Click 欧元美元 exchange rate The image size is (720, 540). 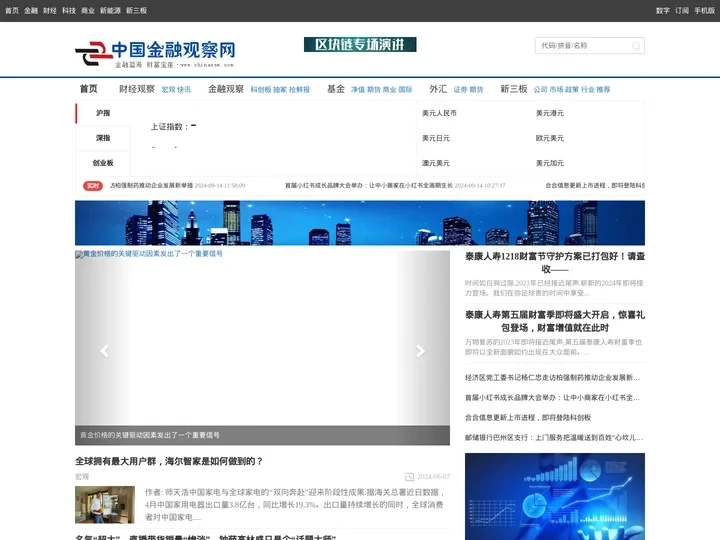(550, 138)
